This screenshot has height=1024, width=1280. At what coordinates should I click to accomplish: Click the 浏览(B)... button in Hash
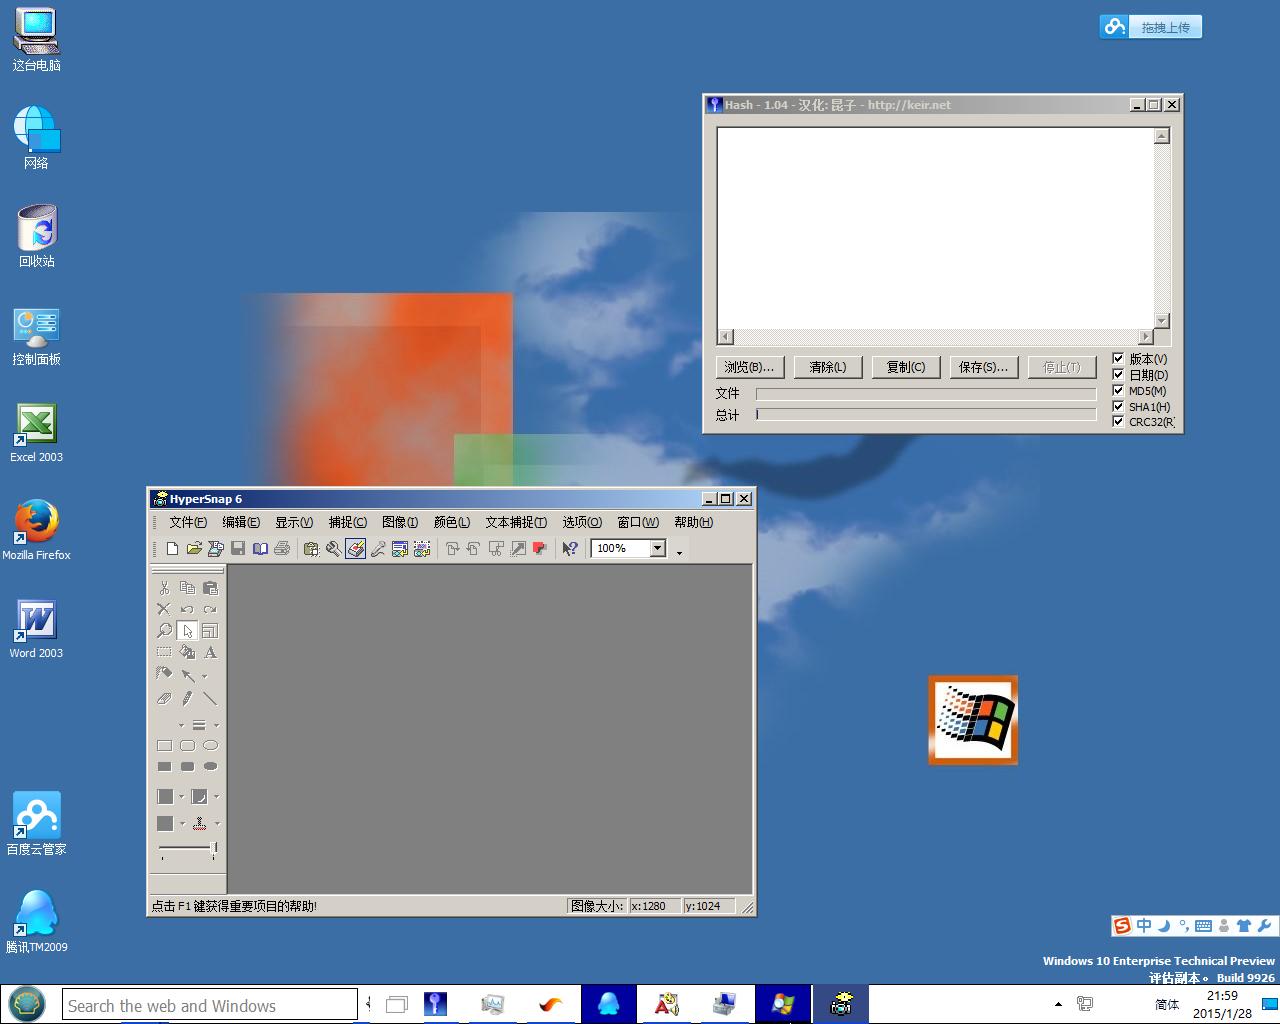[x=750, y=367]
